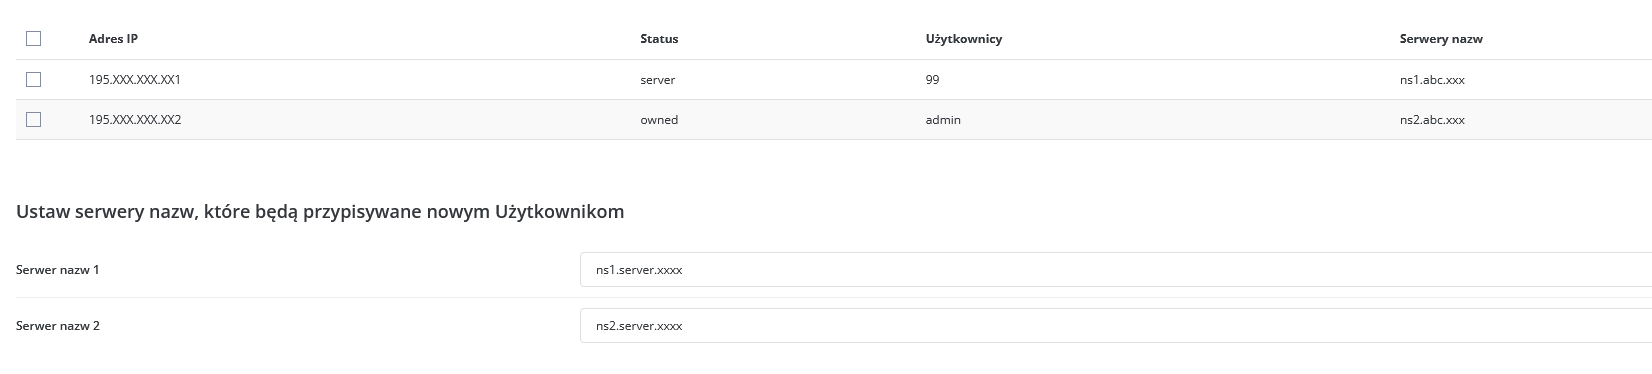Click heading 'Ustaw serwery nazw' section title
Viewport: 1652px width, 374px height.
pos(320,212)
